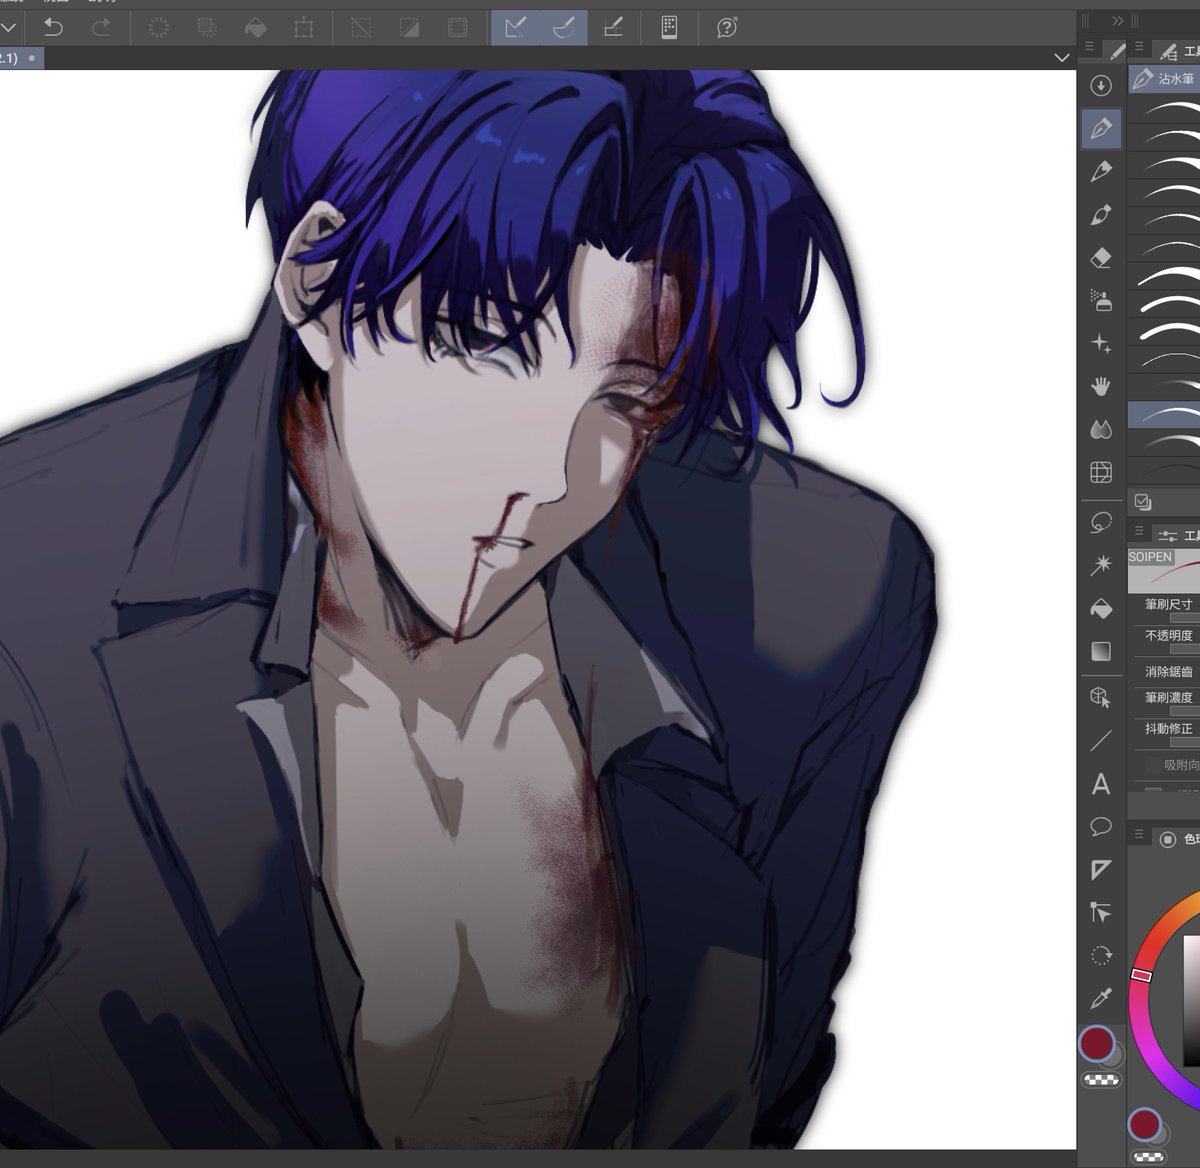Select the Airbrush tool in the toolbox
The image size is (1200, 1168).
click(x=1101, y=299)
